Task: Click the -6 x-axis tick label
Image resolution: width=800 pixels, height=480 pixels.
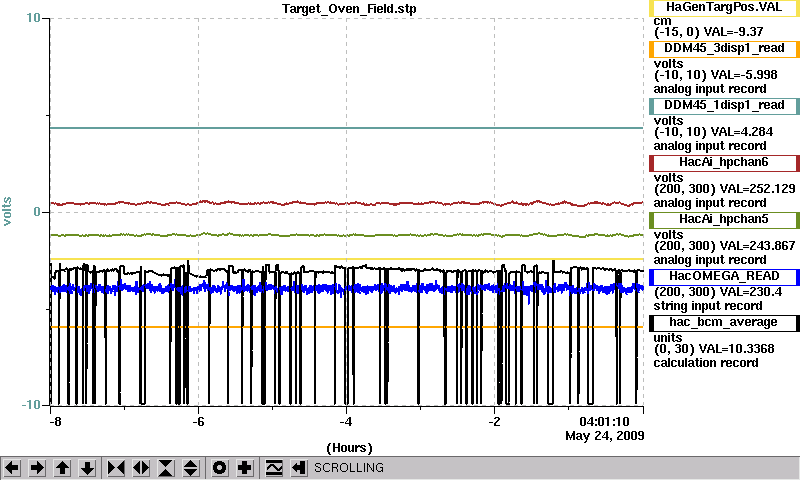Action: [198, 422]
